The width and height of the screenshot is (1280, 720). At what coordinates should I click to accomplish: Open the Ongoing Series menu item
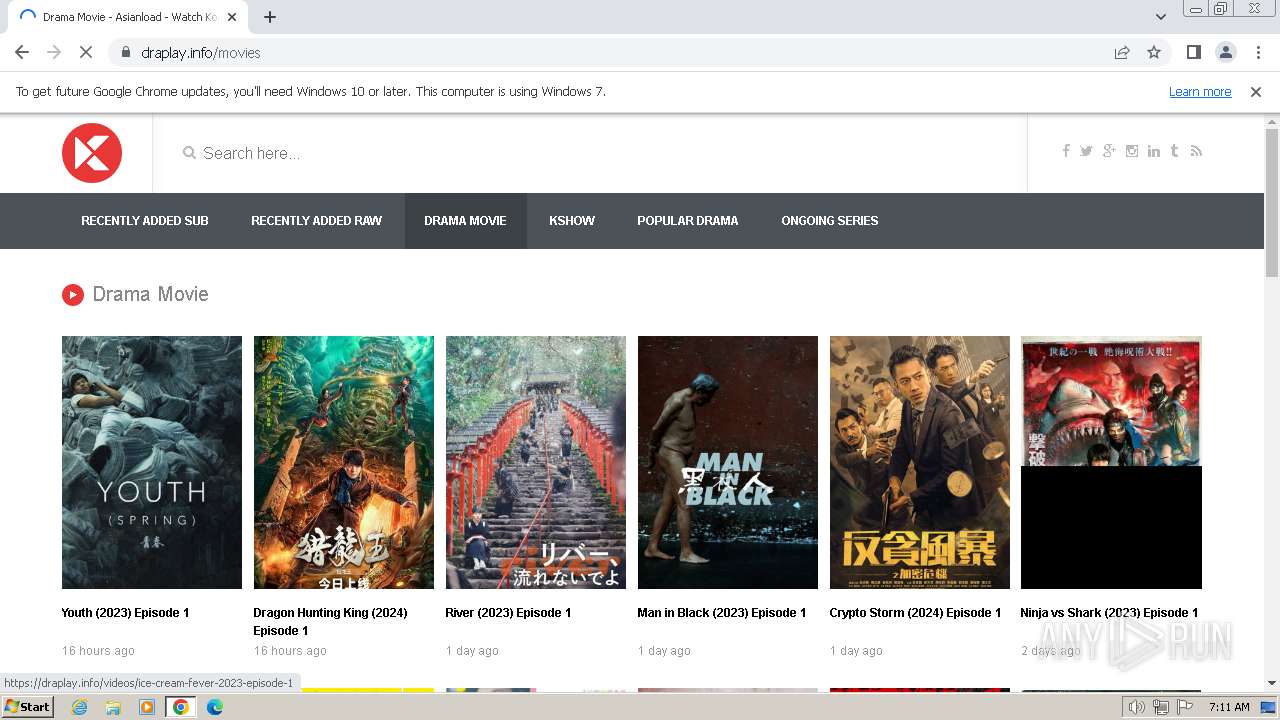pyautogui.click(x=830, y=220)
